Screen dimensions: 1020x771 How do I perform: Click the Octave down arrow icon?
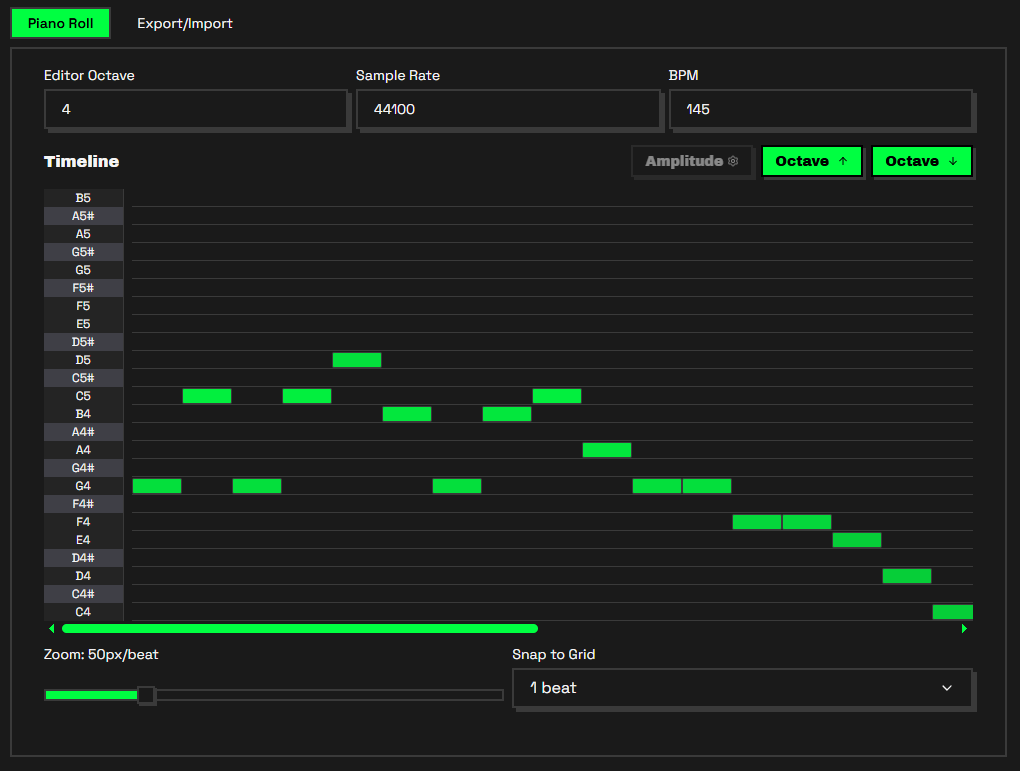[x=951, y=161]
